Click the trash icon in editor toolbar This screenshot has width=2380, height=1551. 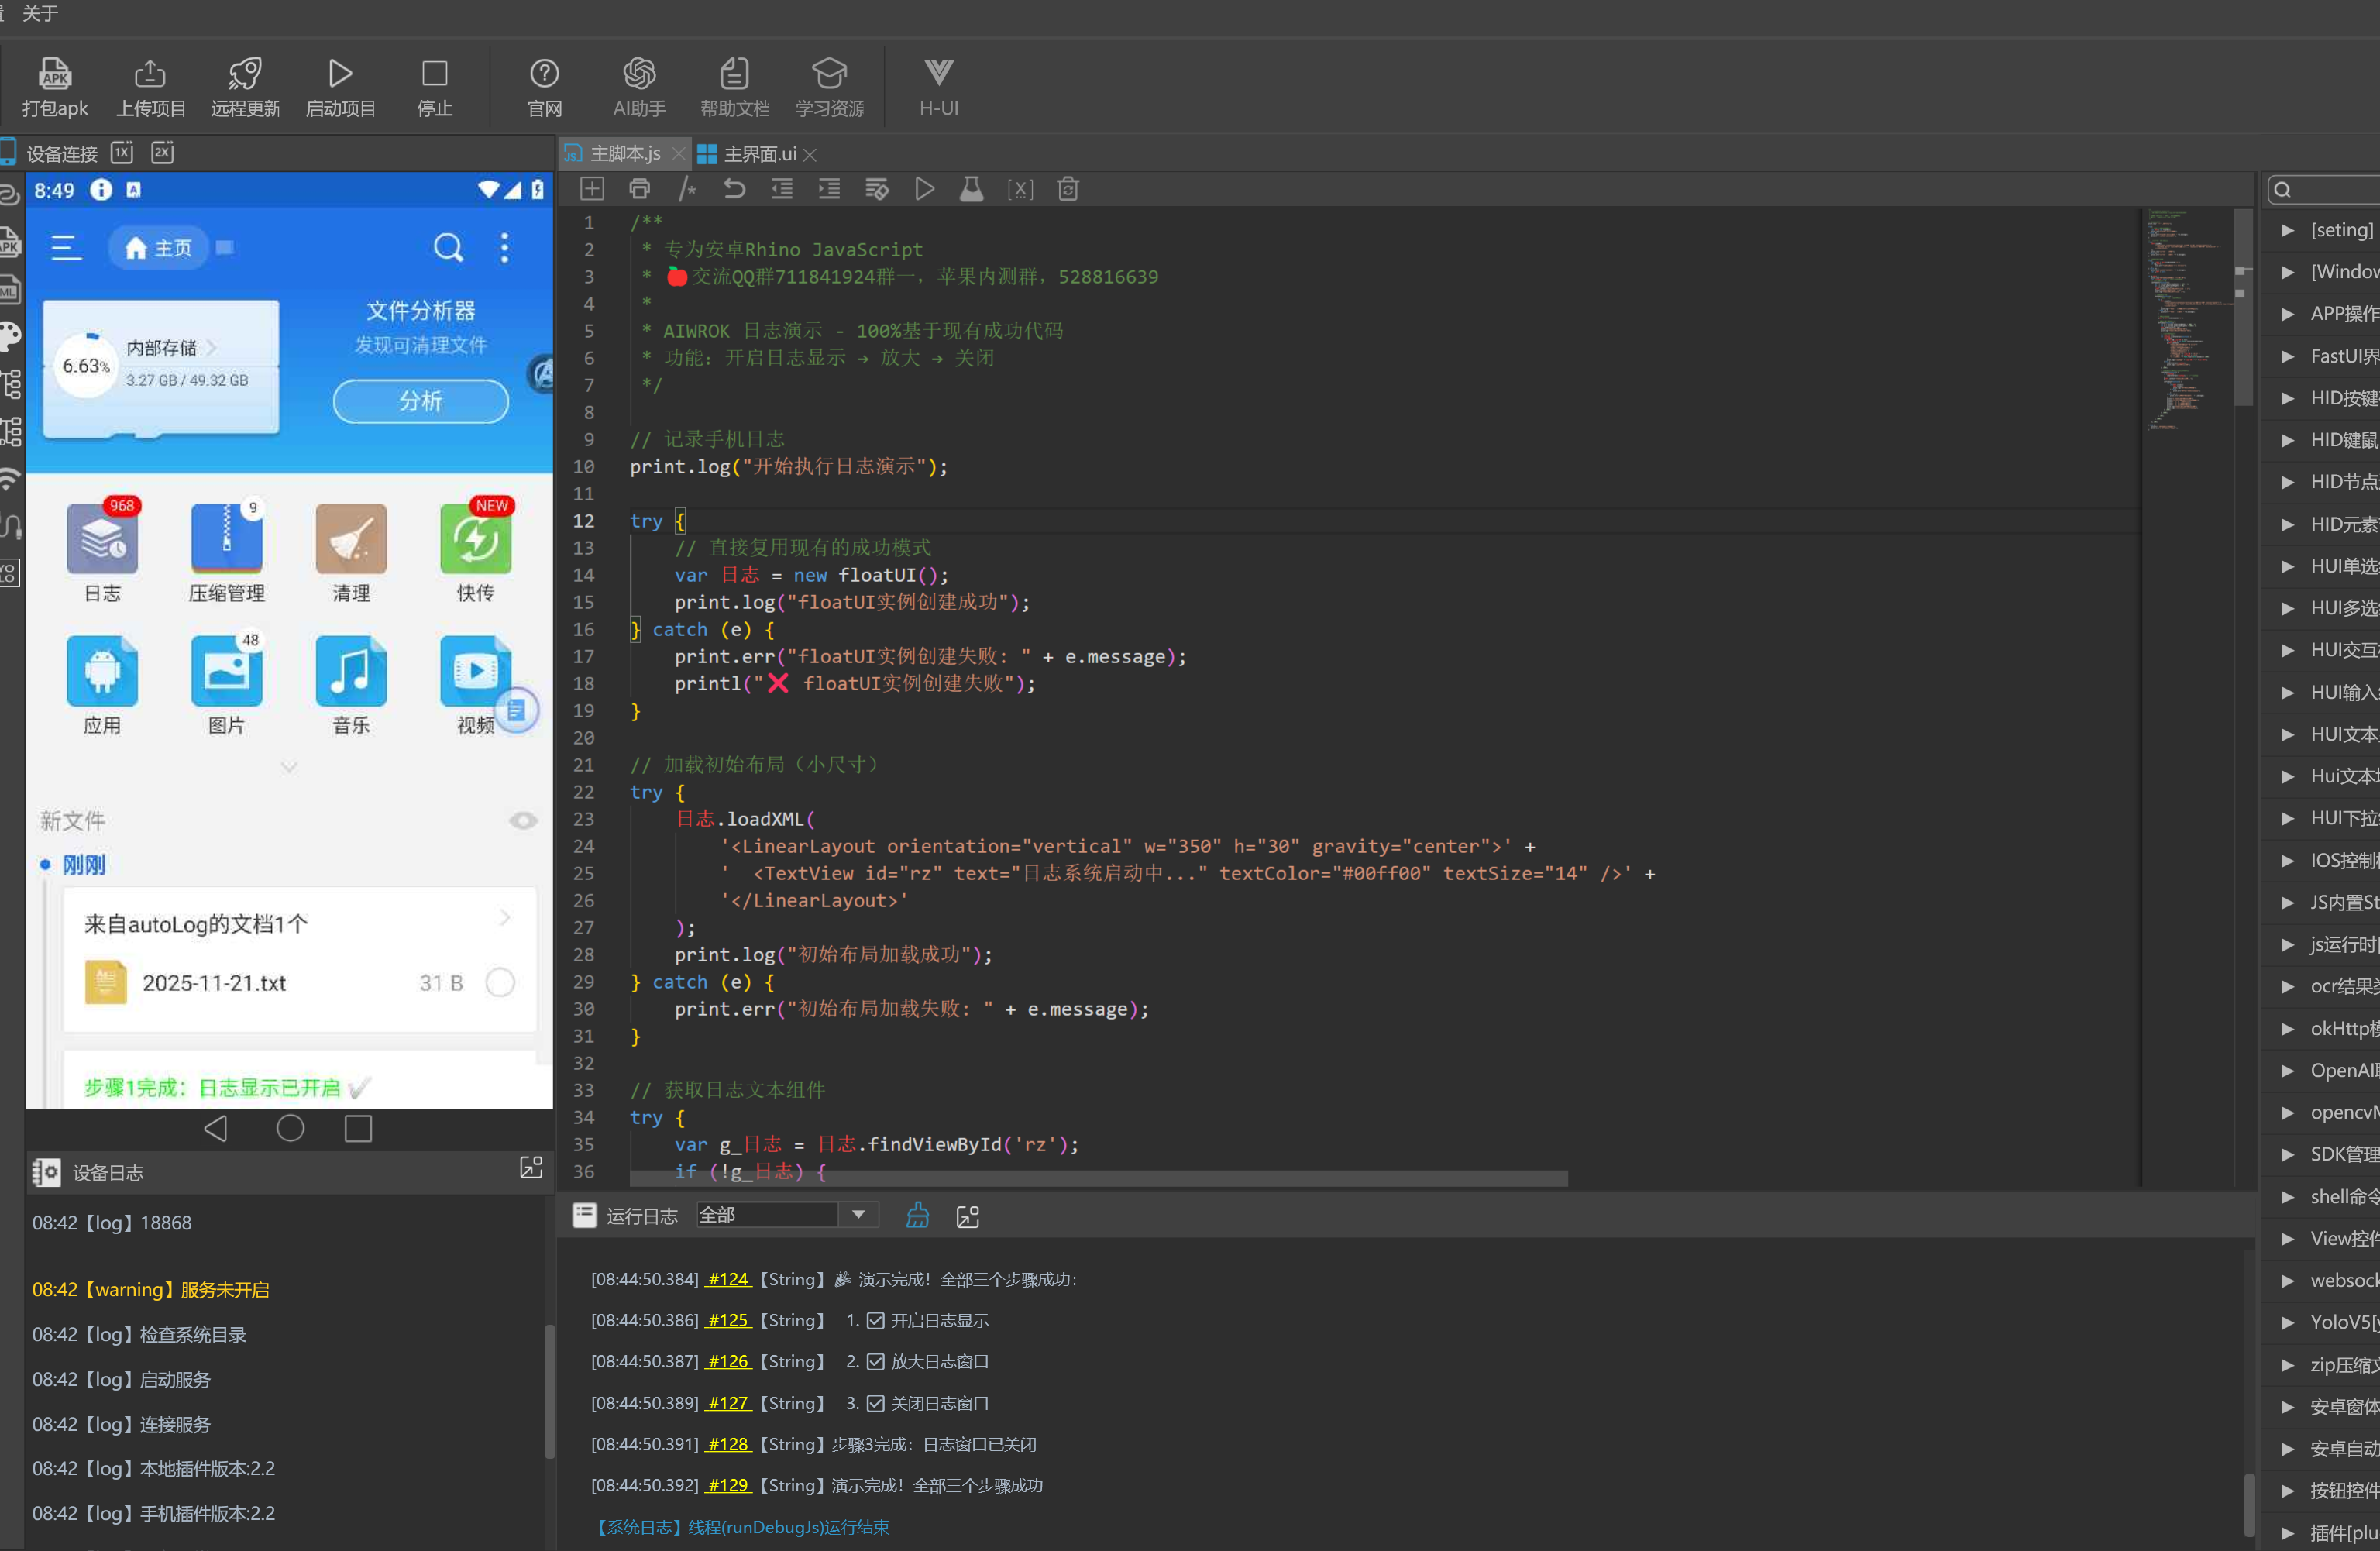coord(1068,189)
